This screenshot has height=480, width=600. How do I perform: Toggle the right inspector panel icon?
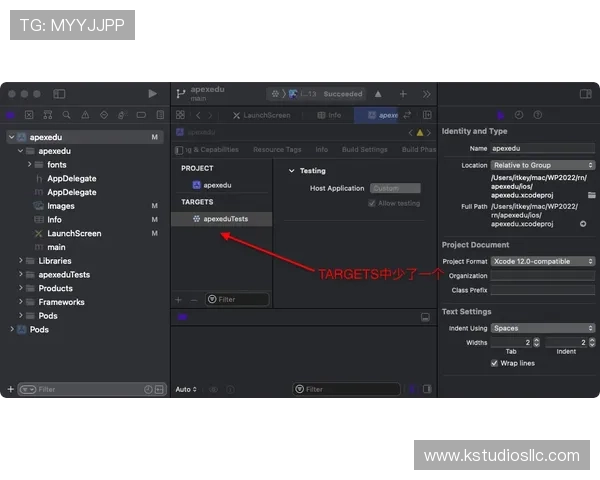(x=585, y=94)
